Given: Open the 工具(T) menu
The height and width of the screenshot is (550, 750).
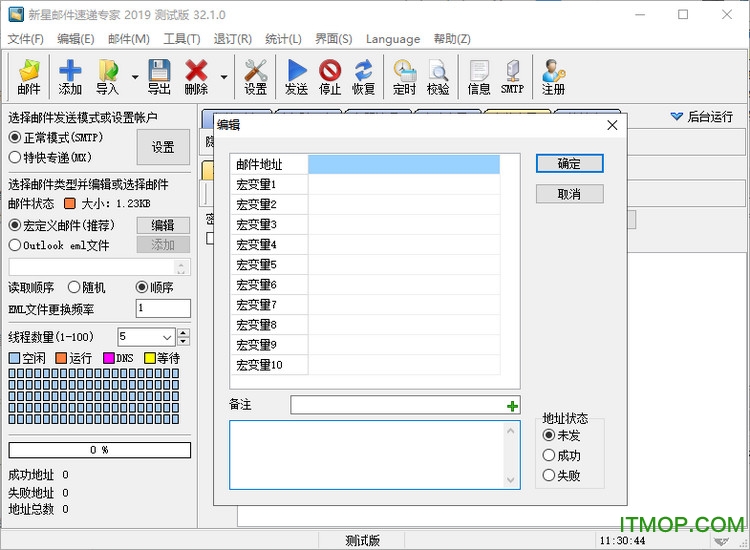Looking at the screenshot, I should [x=181, y=39].
